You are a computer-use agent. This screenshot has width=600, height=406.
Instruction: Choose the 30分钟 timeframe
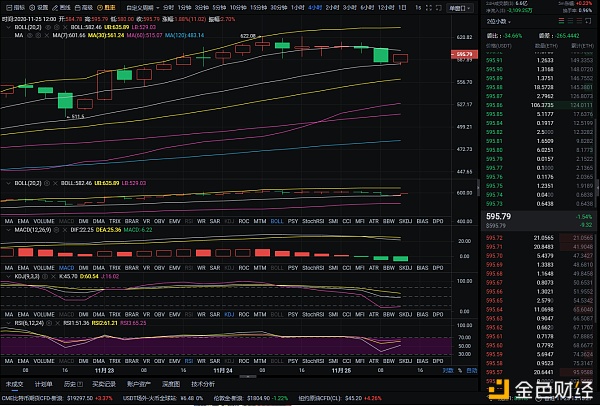[x=279, y=8]
